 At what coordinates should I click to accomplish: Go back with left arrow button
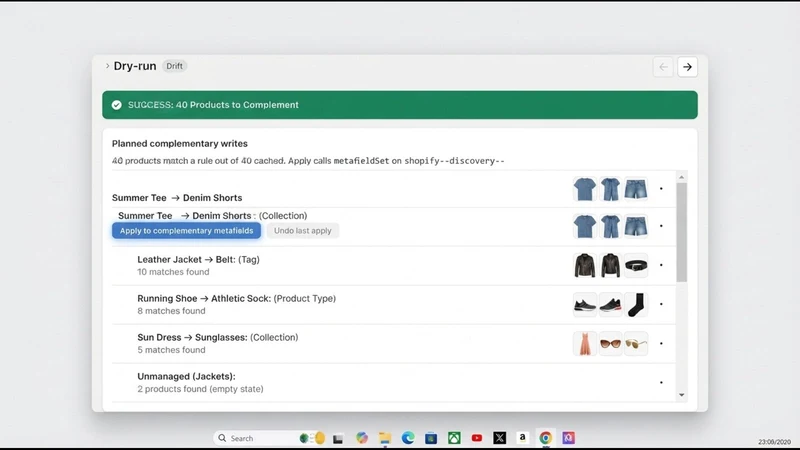663,67
